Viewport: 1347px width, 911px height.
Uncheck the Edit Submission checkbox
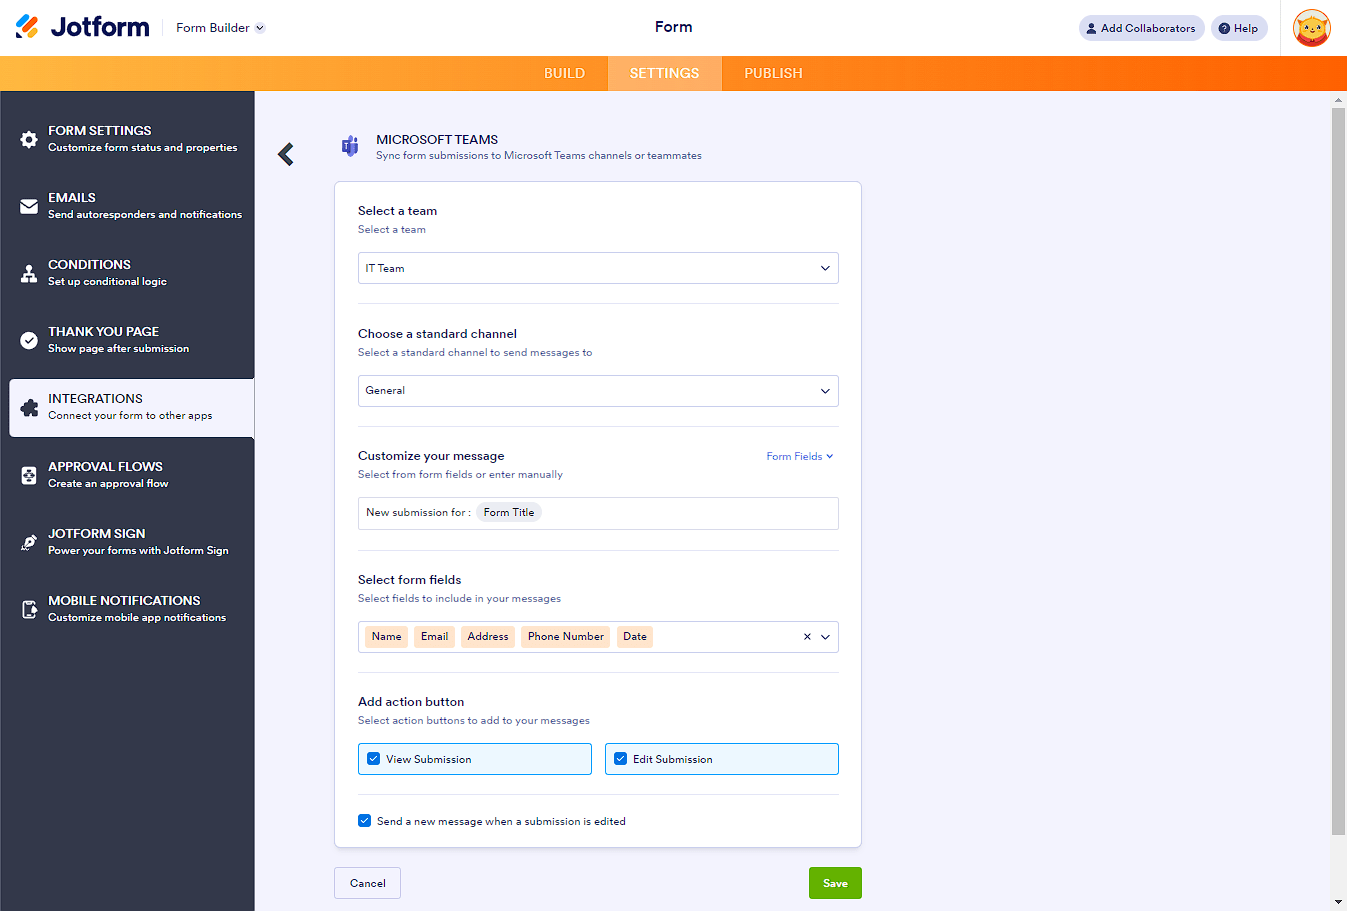pos(620,759)
